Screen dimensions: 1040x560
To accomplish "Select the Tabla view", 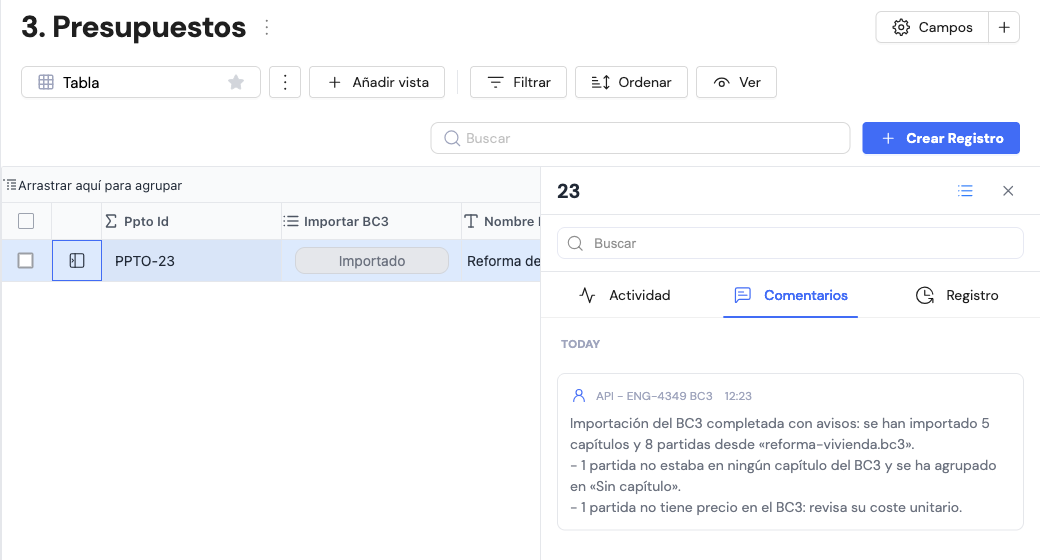I will tap(141, 82).
